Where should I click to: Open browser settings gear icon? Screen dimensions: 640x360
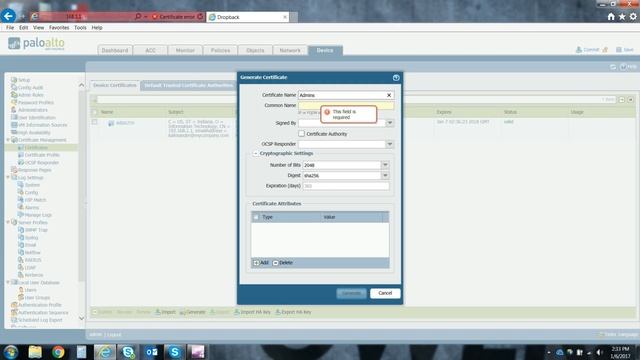pos(633,17)
